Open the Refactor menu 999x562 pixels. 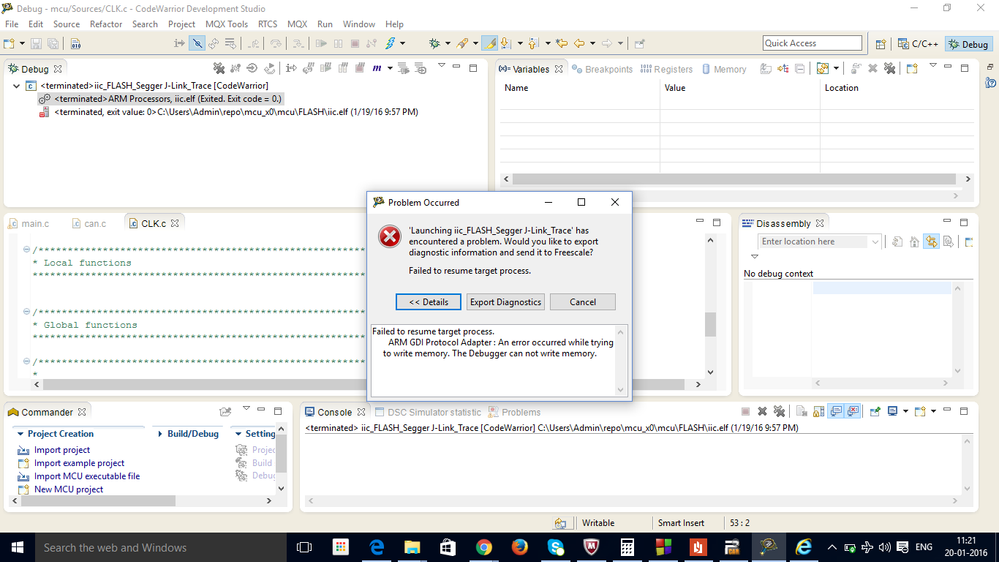[x=106, y=24]
